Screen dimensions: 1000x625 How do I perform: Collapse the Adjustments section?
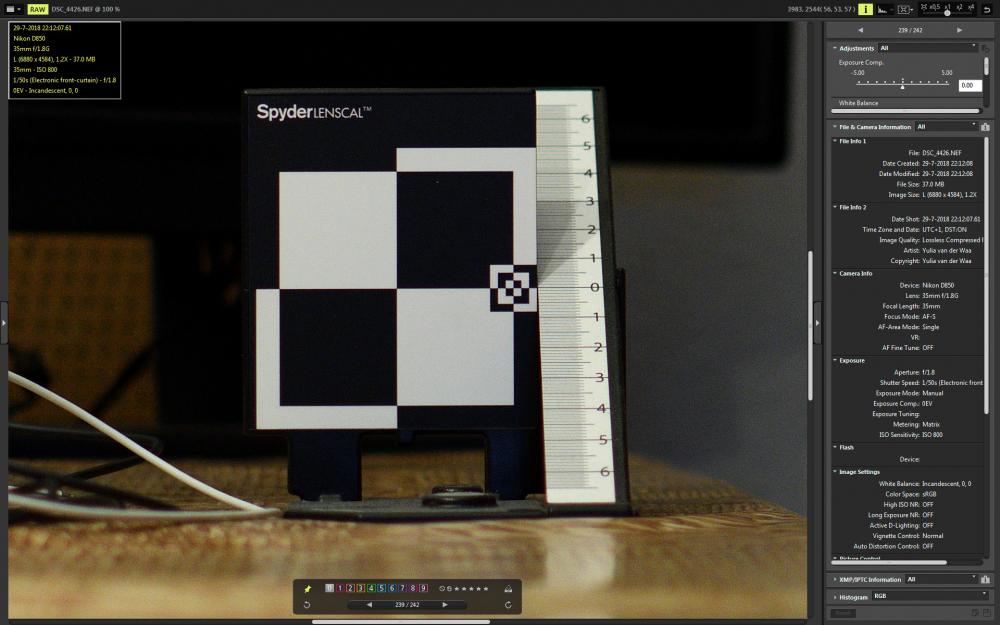834,48
